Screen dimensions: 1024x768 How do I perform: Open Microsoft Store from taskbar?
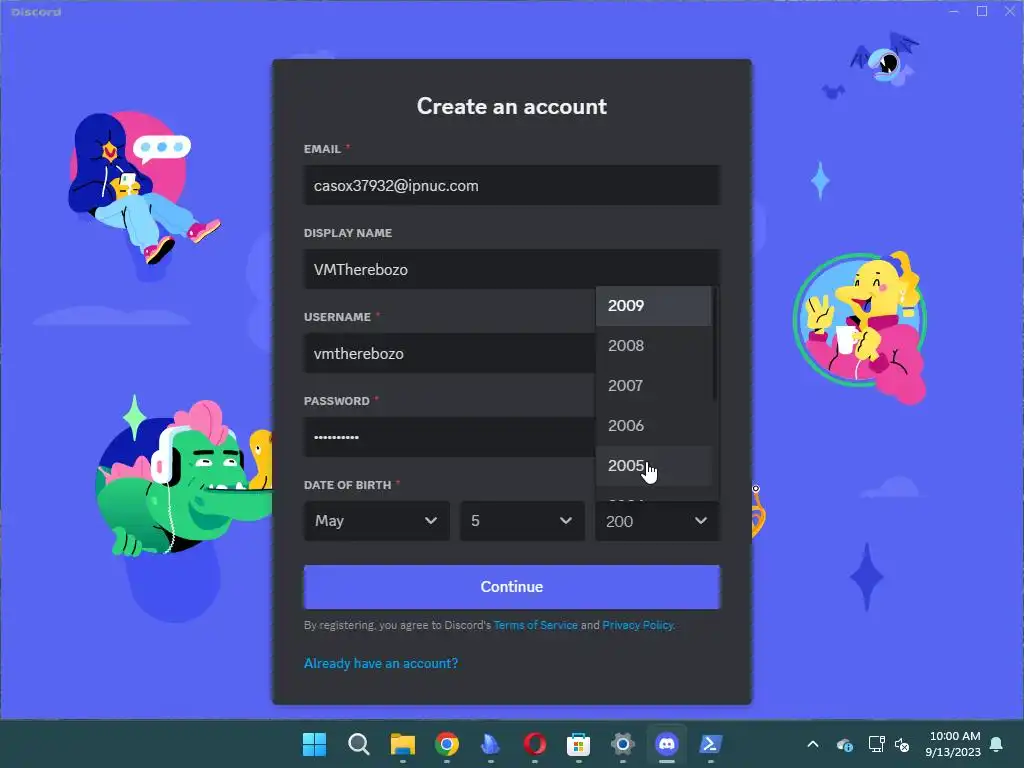(x=579, y=744)
